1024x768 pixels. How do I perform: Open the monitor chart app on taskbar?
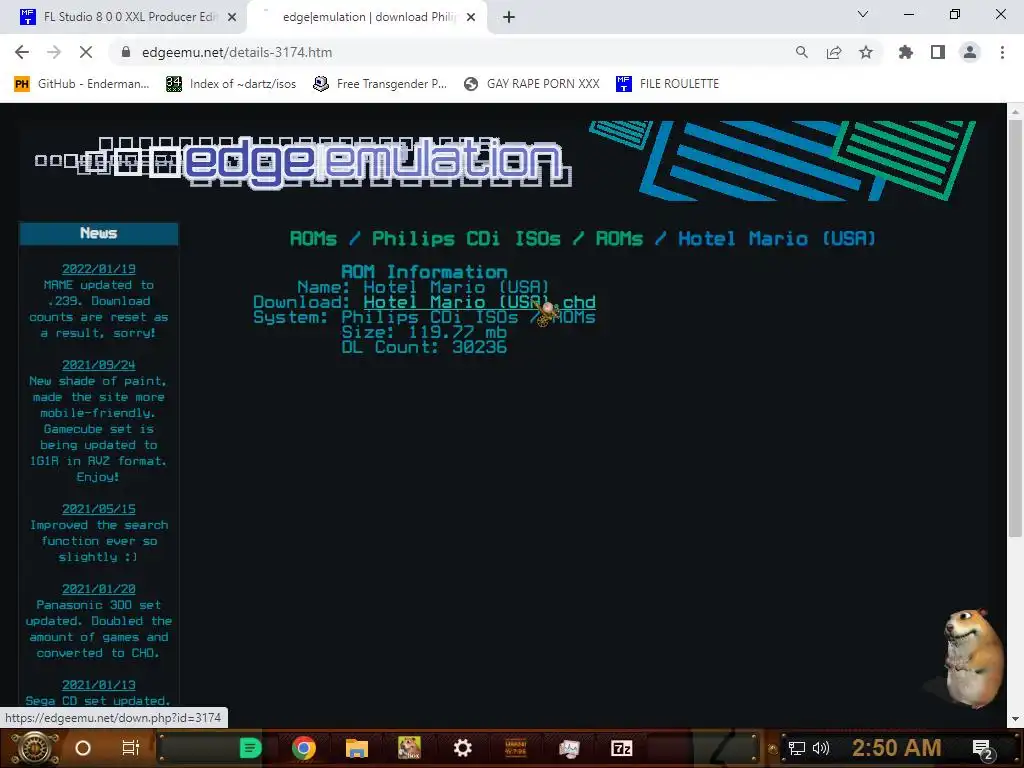coord(569,748)
